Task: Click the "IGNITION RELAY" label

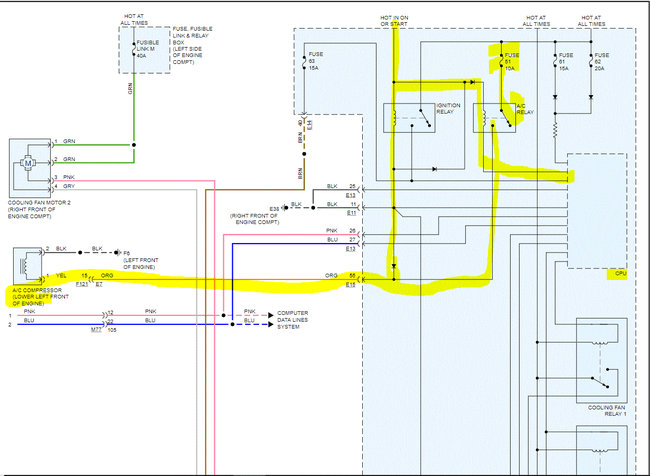Action: [x=448, y=109]
